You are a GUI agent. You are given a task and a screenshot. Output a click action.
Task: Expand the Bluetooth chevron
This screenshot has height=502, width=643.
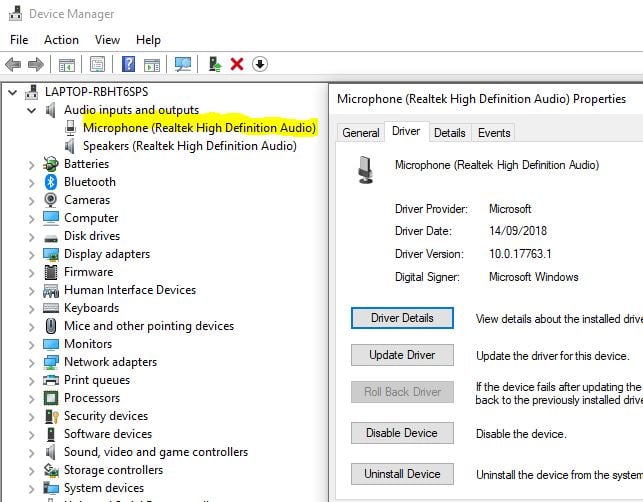click(32, 183)
